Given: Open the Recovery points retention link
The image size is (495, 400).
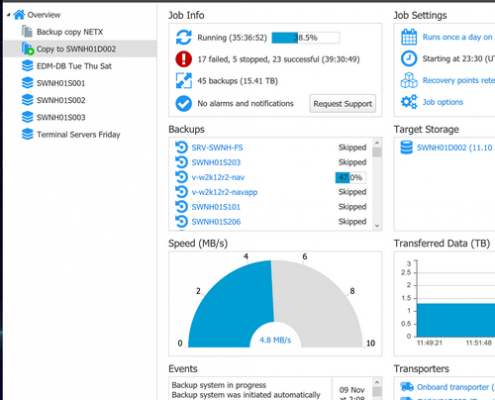Looking at the screenshot, I should click(459, 80).
